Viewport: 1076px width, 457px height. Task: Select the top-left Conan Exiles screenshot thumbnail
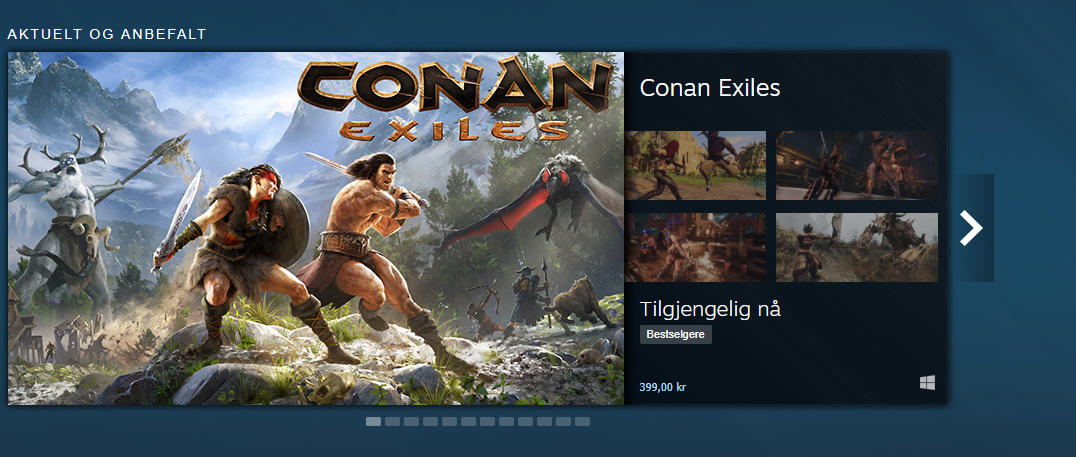coord(696,165)
